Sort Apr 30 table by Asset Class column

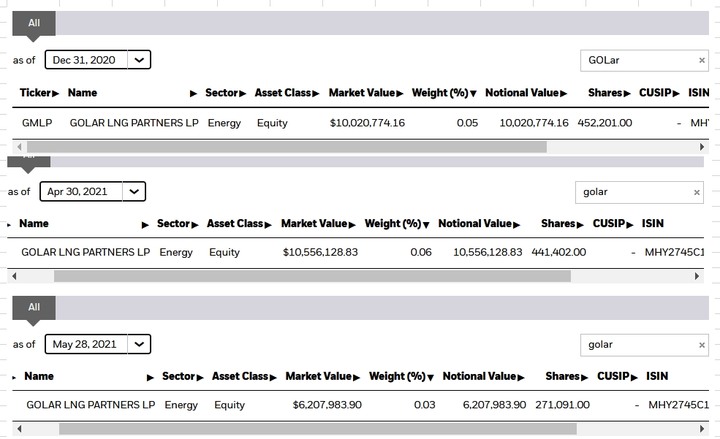pos(239,224)
